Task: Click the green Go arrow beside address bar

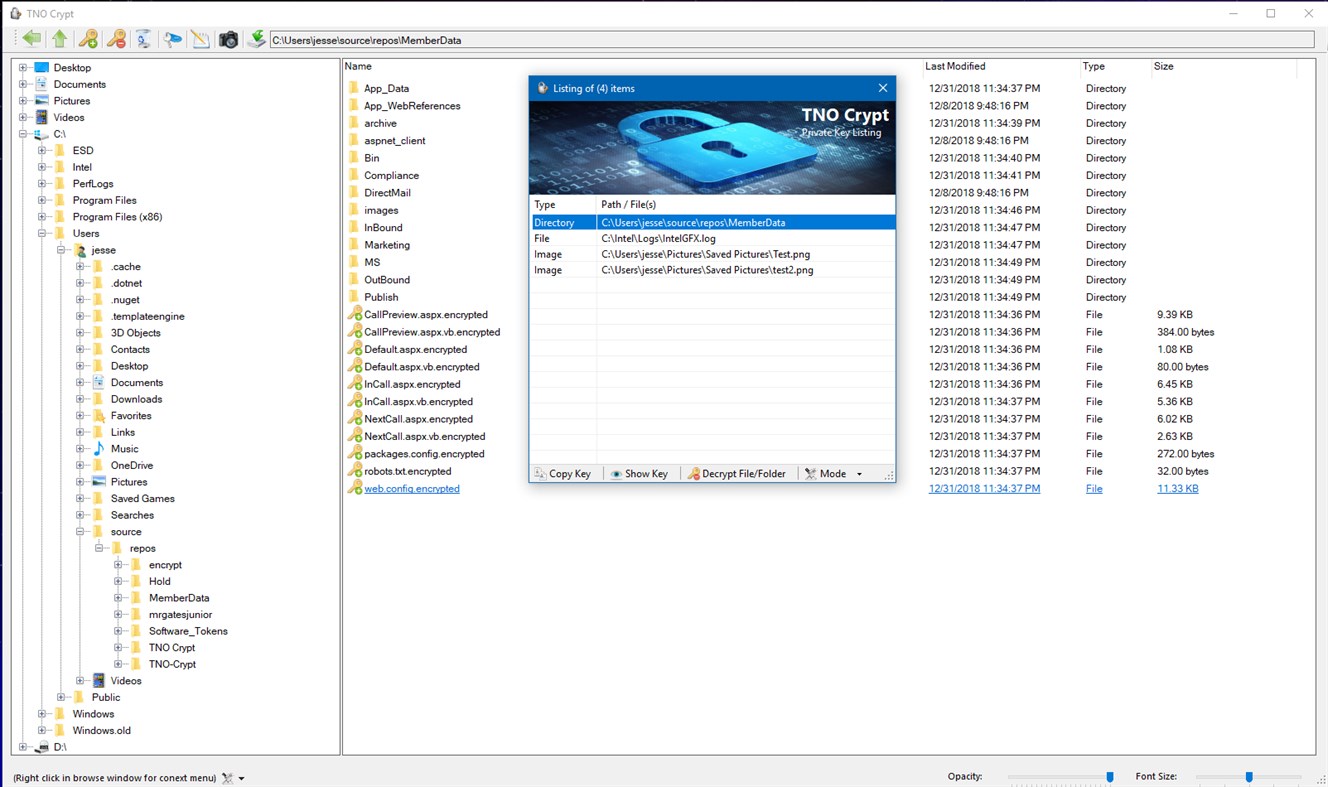Action: click(x=256, y=38)
